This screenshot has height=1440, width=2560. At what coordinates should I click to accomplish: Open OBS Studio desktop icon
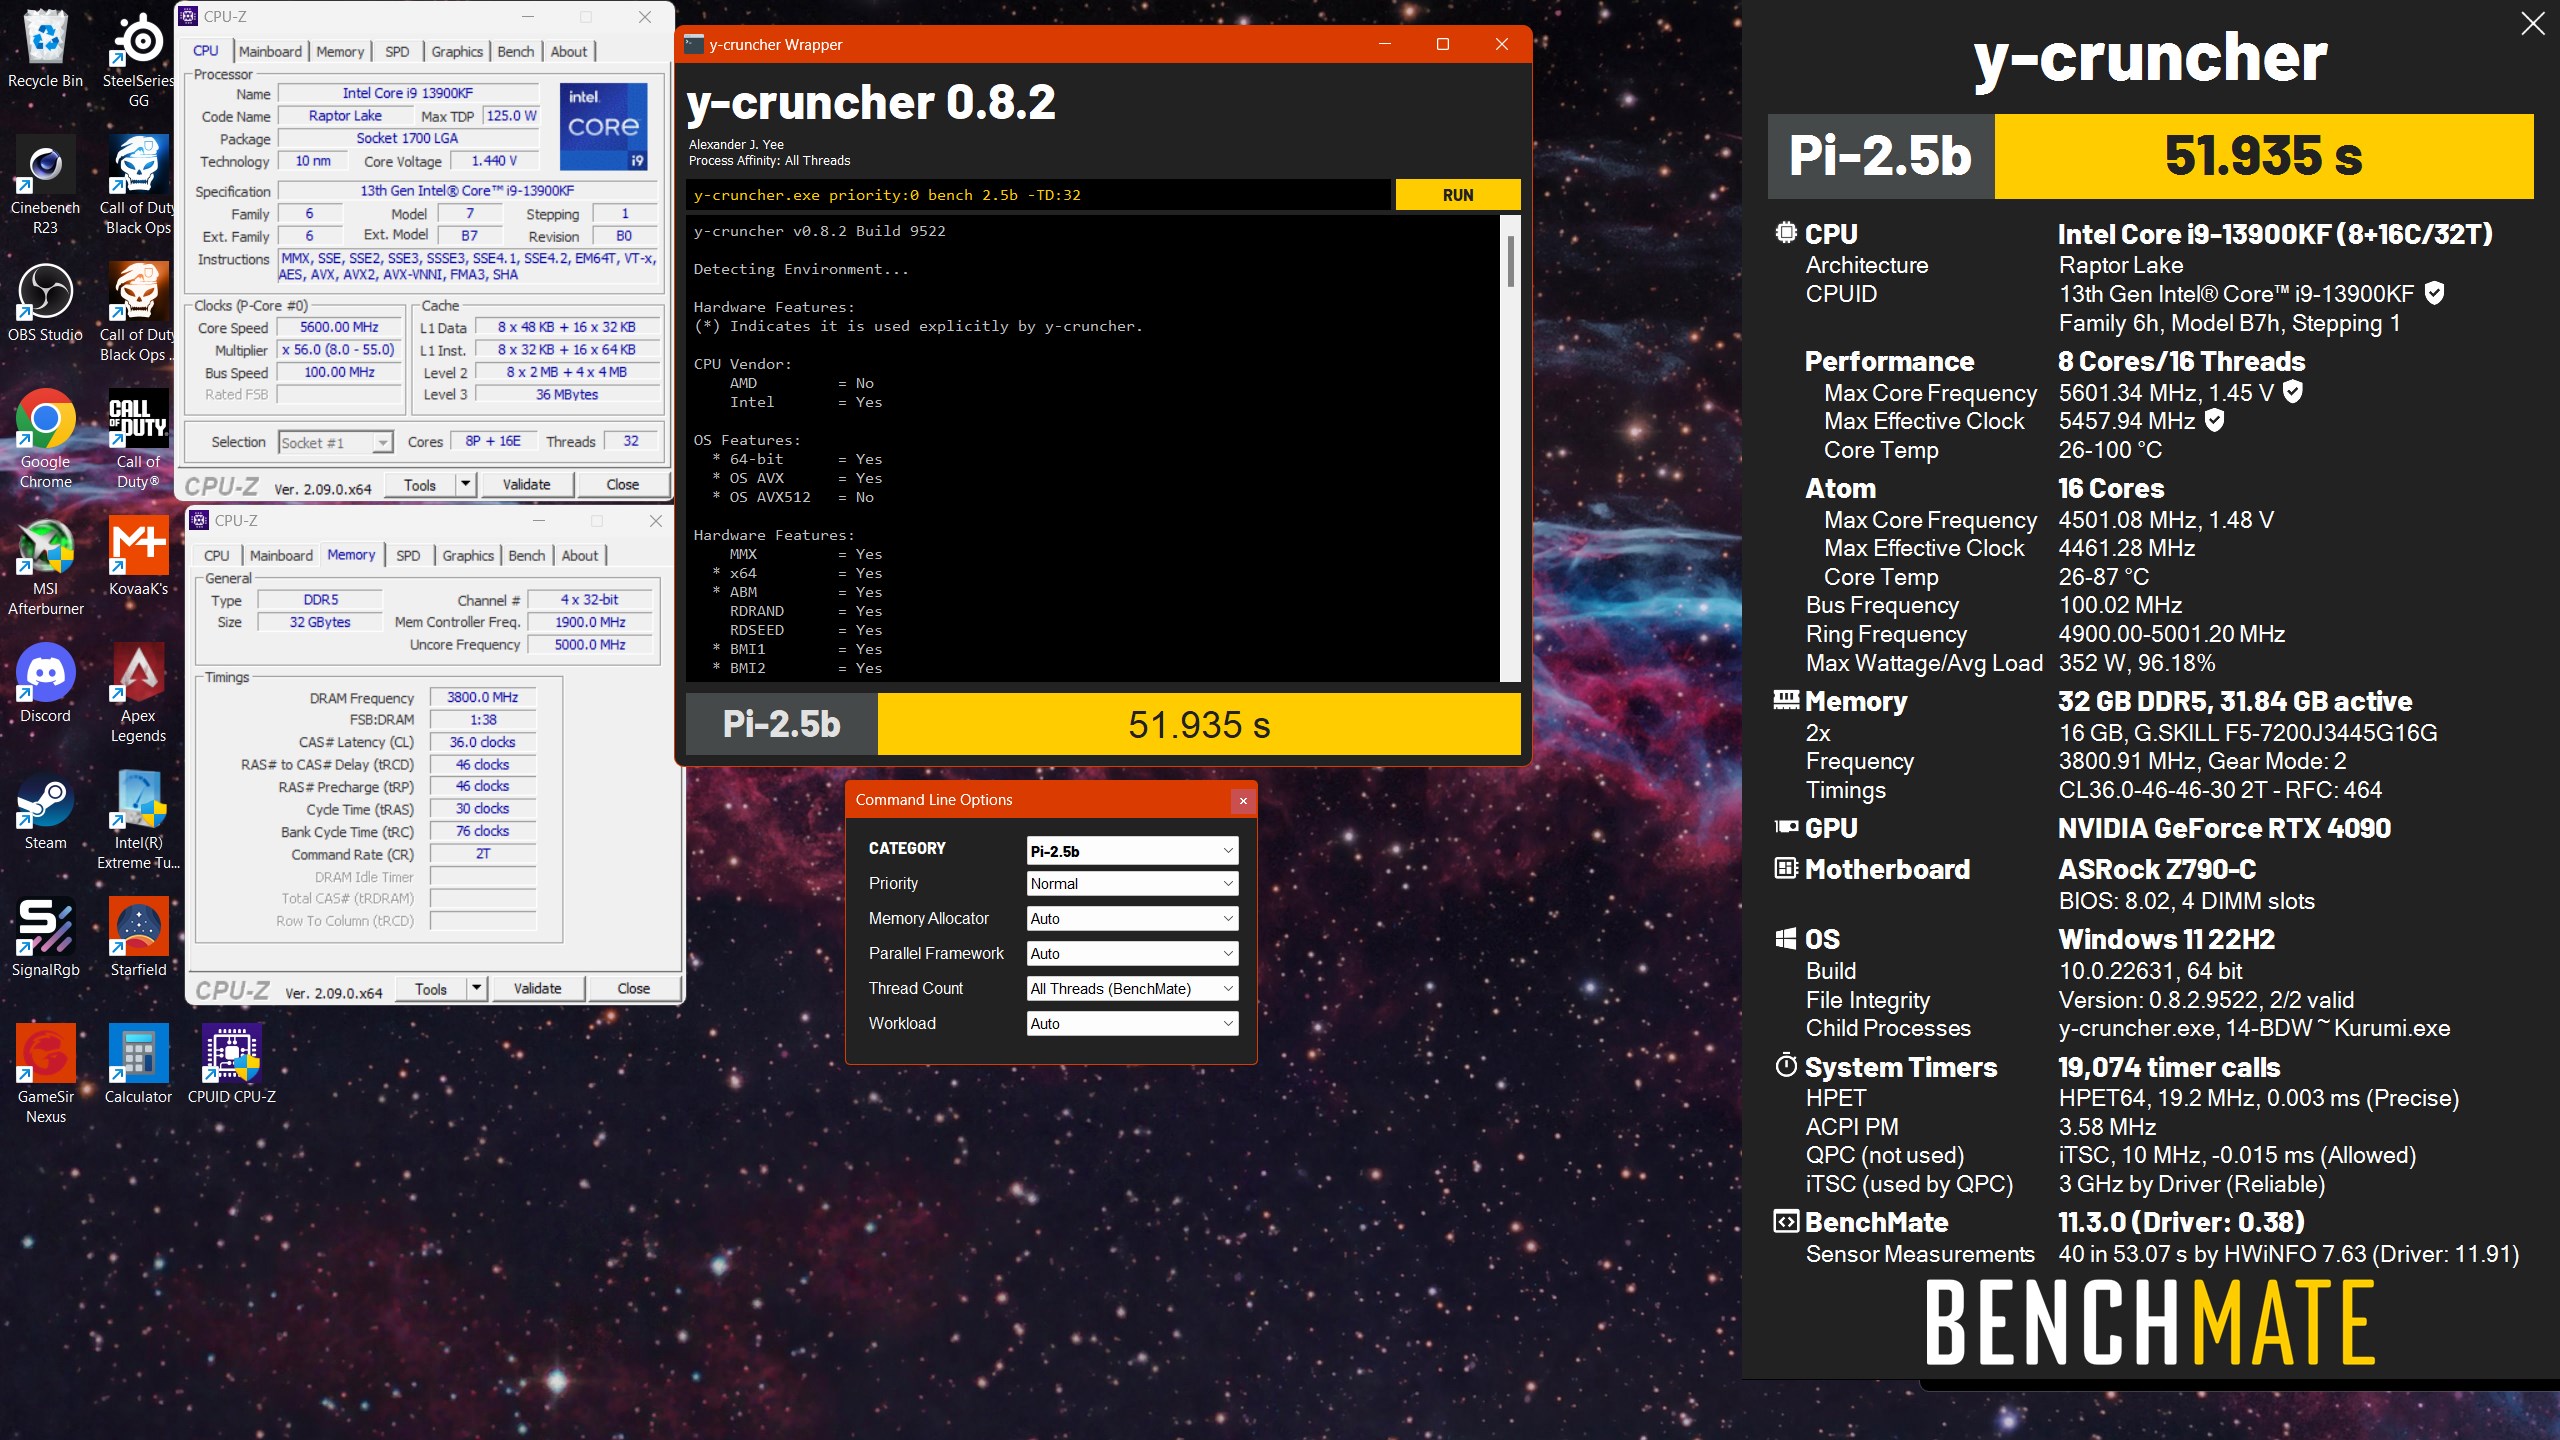(45, 302)
